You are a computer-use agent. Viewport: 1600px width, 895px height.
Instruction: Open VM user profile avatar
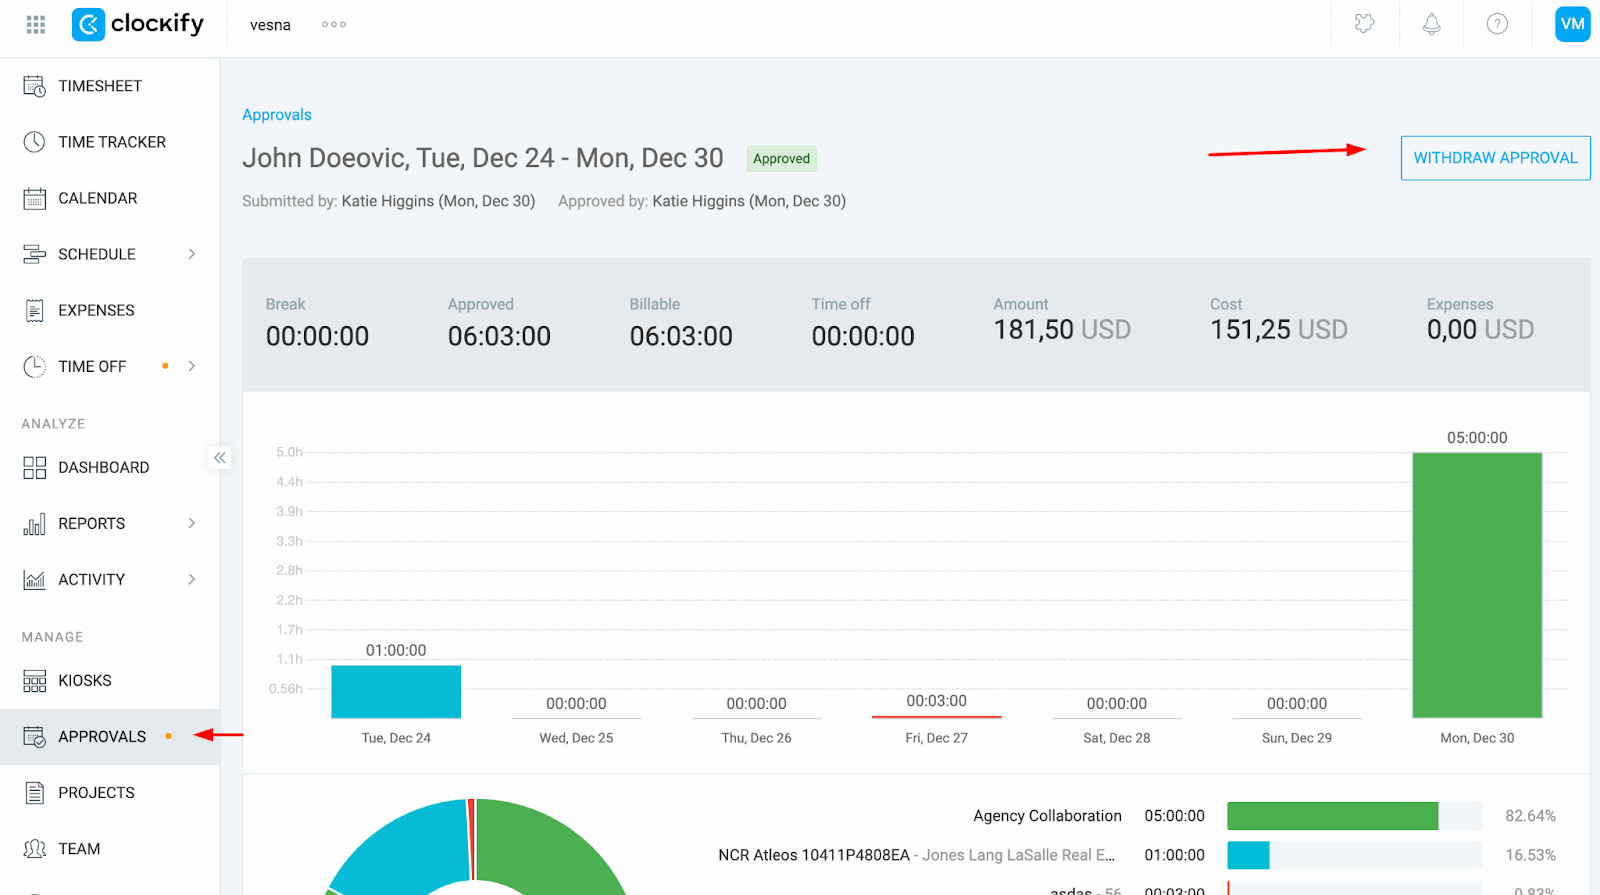1573,24
